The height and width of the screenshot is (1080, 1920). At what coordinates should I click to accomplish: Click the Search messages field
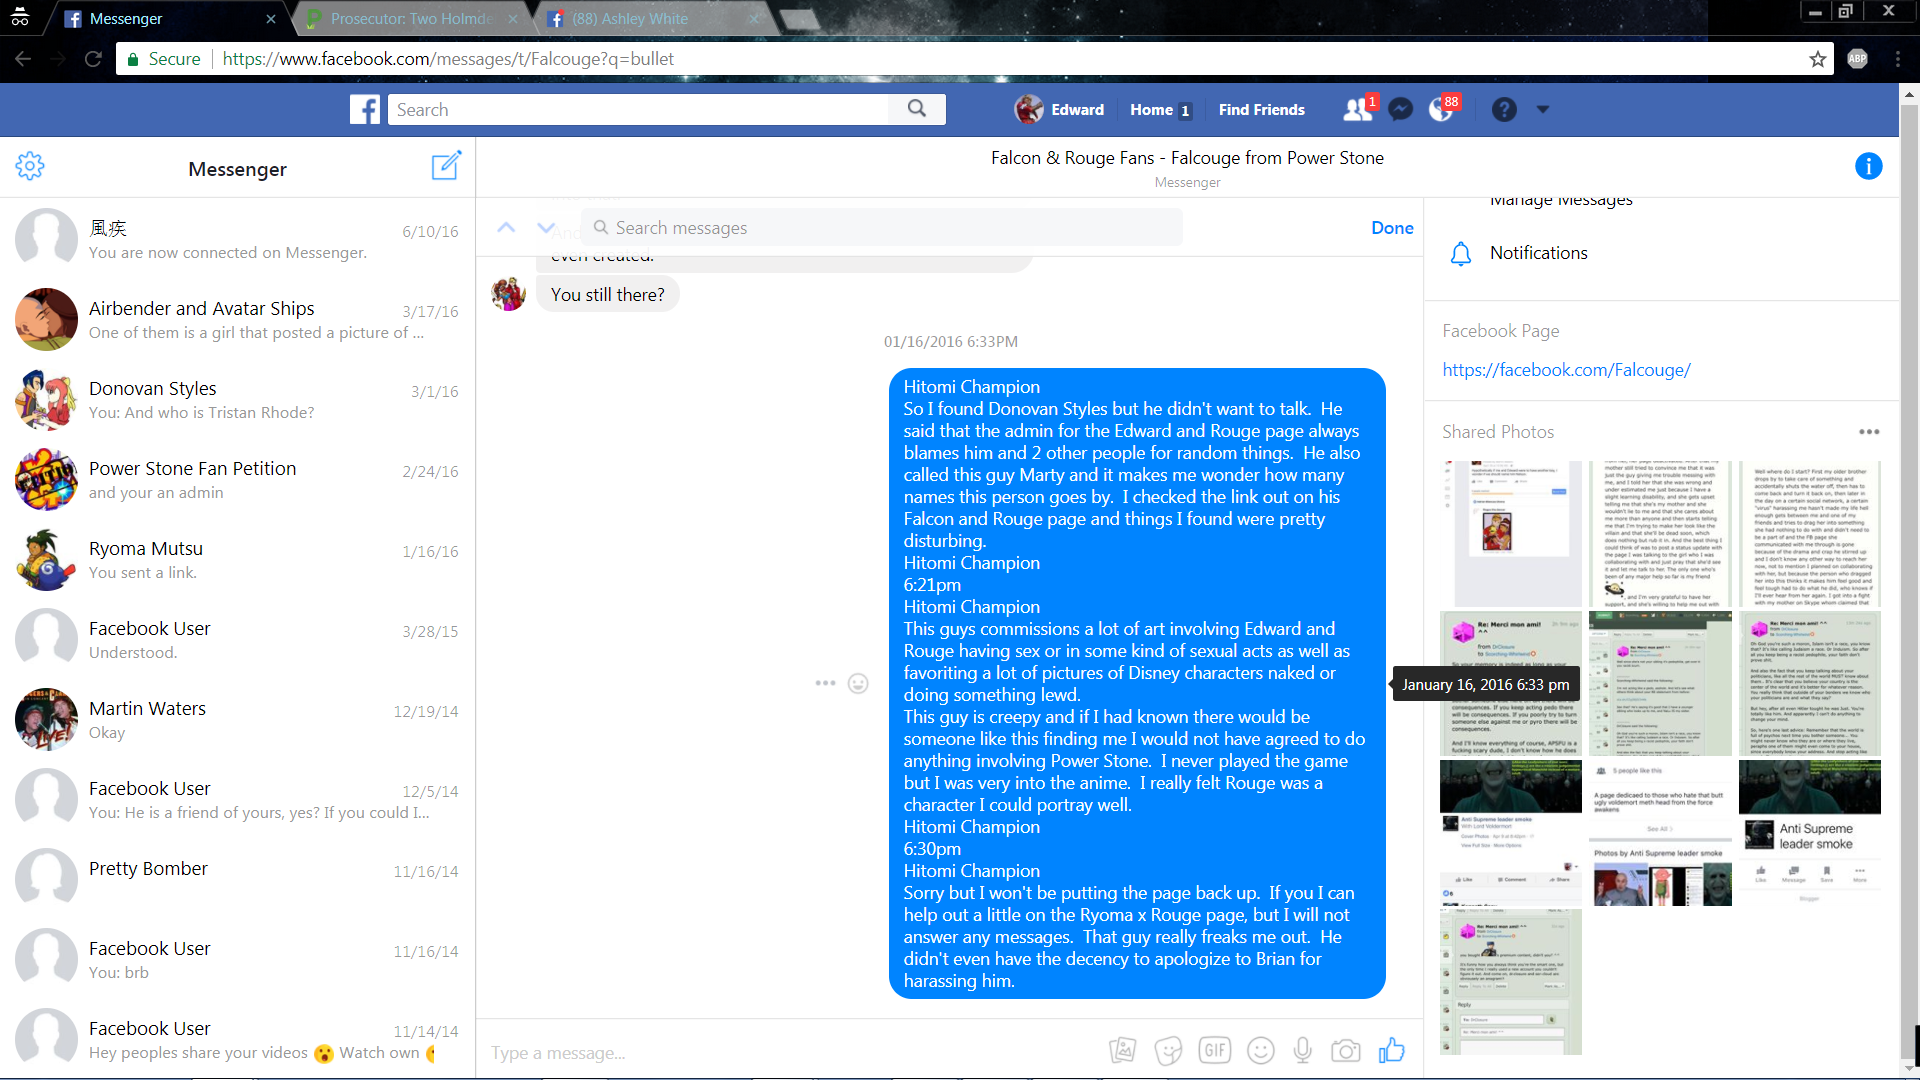tap(881, 228)
